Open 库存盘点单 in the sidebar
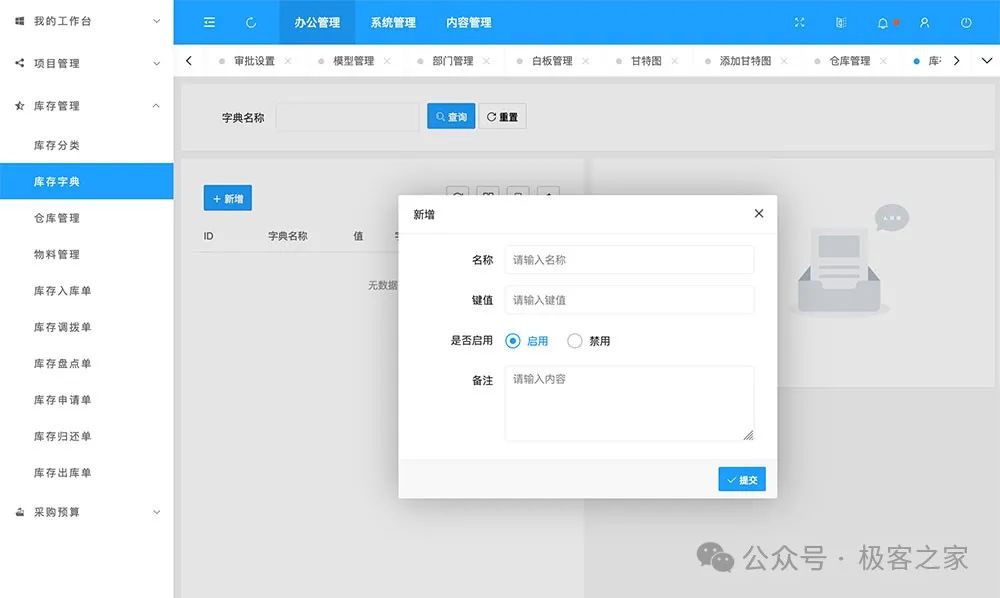This screenshot has height=598, width=1000. [x=87, y=363]
